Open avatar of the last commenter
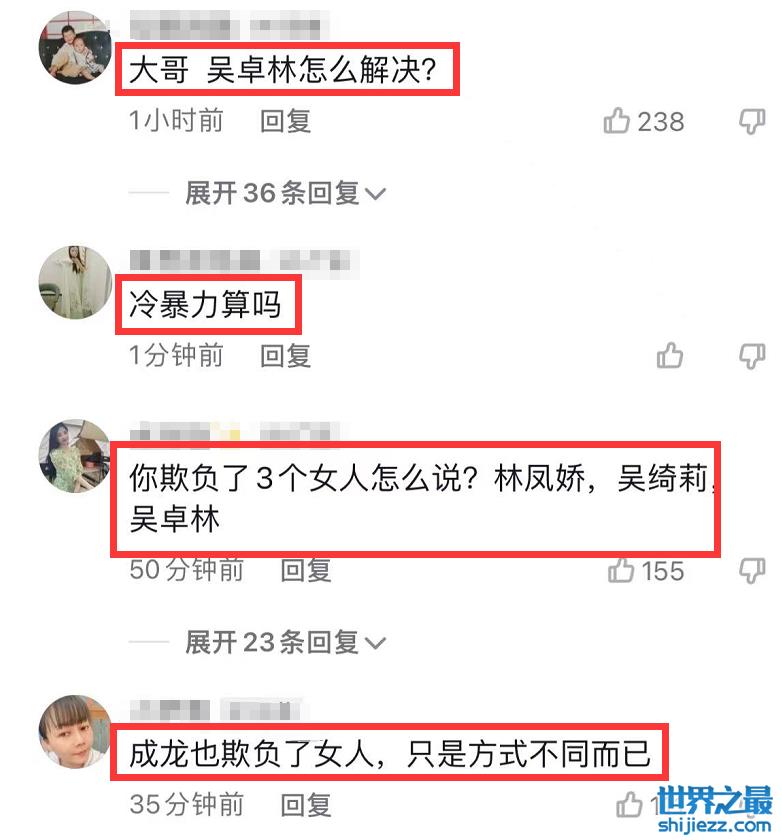 click(75, 732)
